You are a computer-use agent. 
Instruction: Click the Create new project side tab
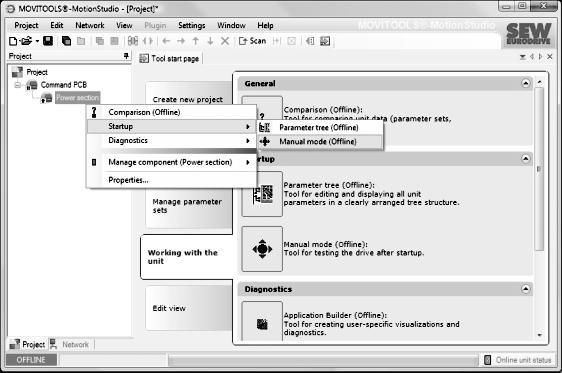(188, 99)
